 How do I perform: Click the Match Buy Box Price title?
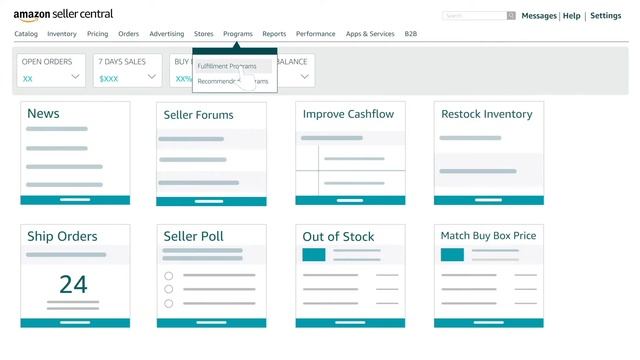tap(488, 236)
